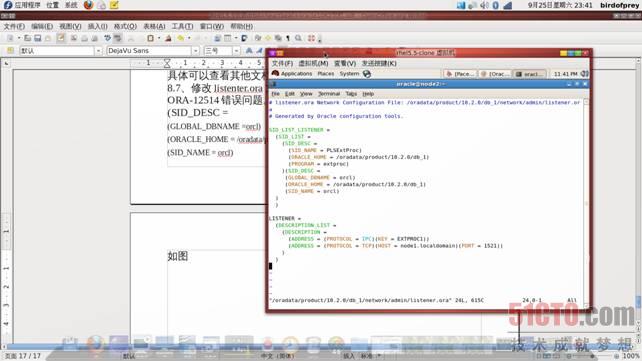
Task: Expand the New document dropdown arrow
Action: coord(19,38)
